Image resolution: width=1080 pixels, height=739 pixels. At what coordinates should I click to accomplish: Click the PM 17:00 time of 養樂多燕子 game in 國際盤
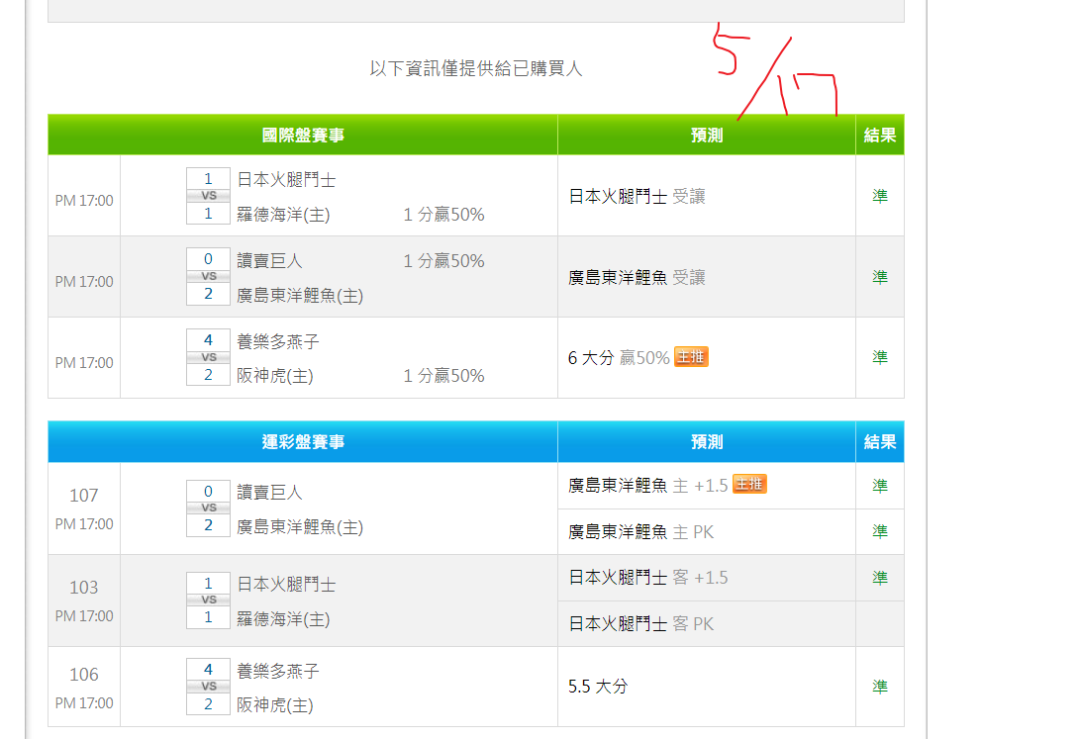(x=84, y=363)
